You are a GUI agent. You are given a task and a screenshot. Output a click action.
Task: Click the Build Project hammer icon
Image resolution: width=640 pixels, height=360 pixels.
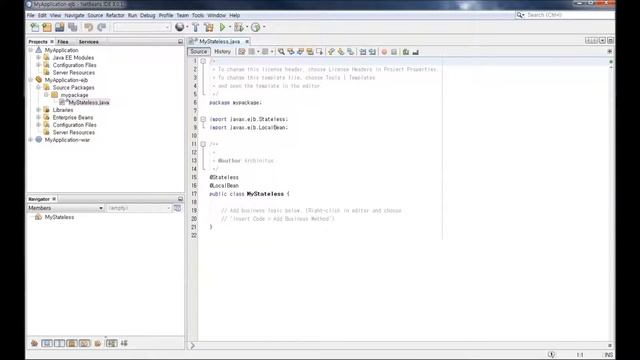coord(196,27)
